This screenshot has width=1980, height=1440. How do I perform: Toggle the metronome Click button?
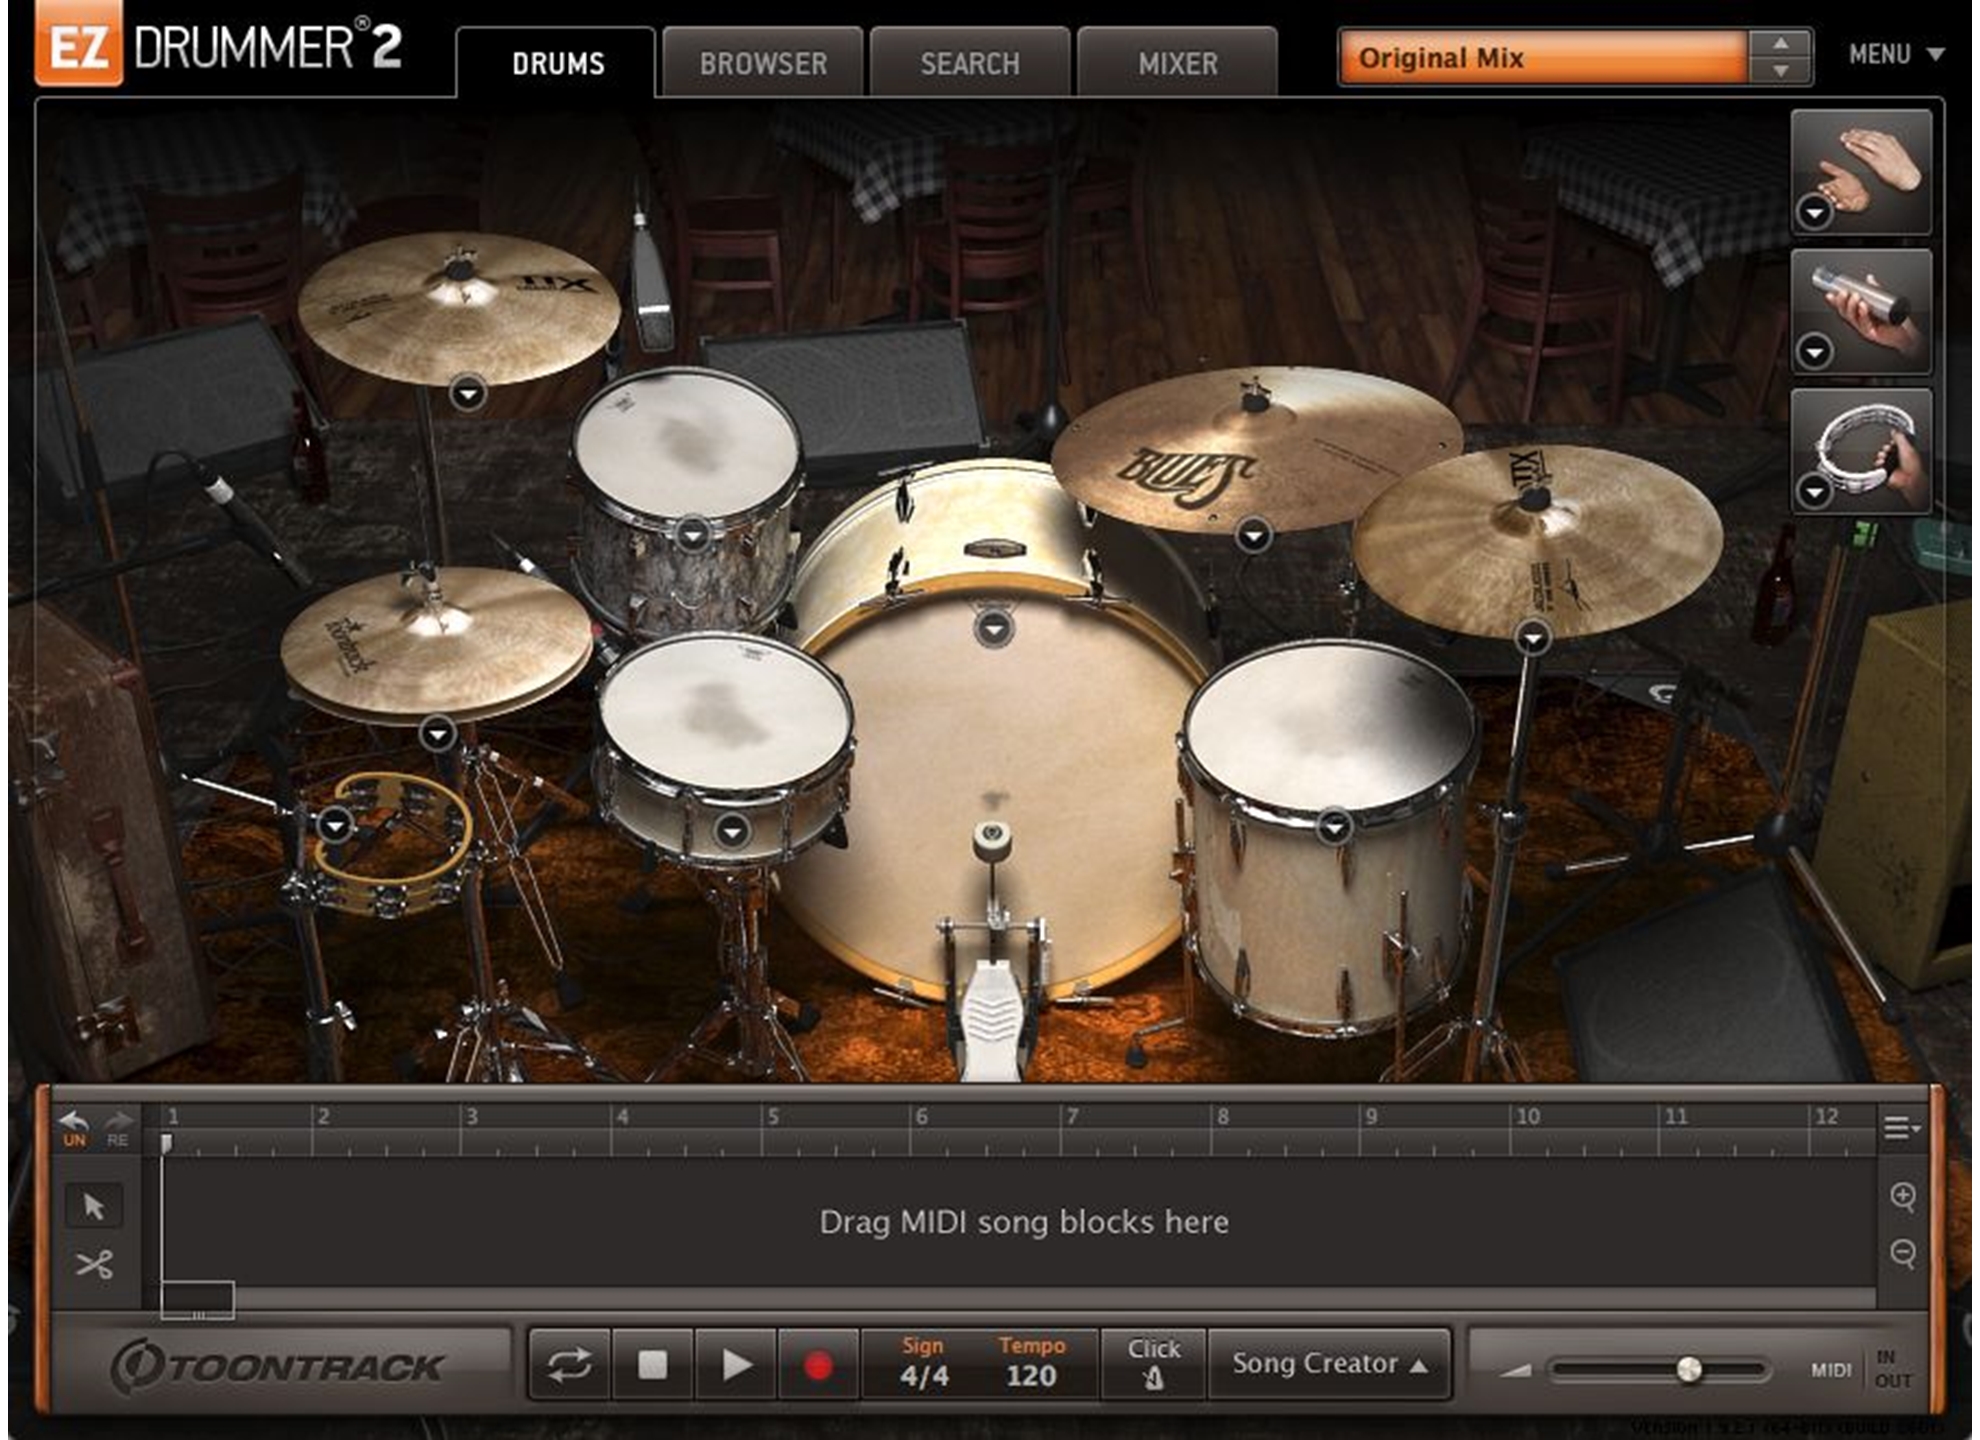coord(1153,1364)
